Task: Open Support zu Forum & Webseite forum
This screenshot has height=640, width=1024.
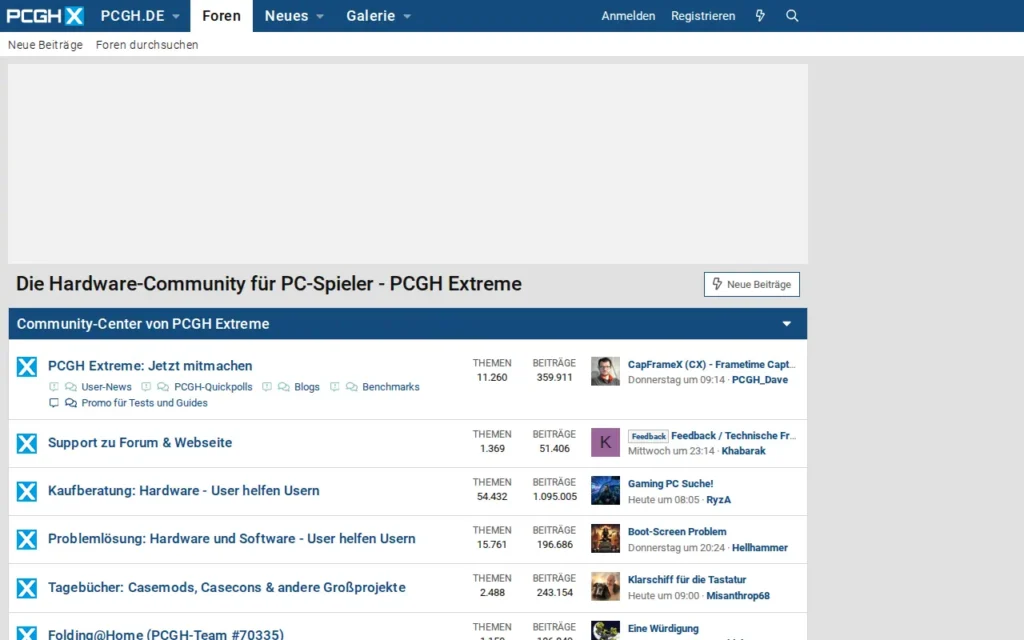Action: [140, 443]
